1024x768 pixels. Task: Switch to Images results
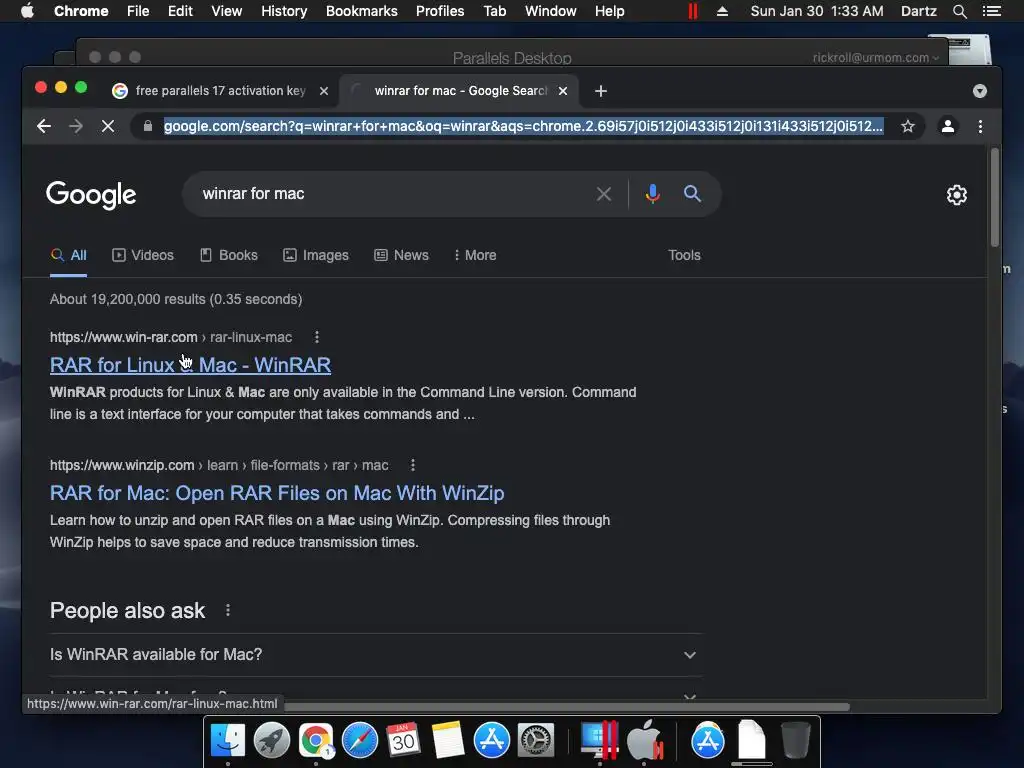(x=316, y=255)
